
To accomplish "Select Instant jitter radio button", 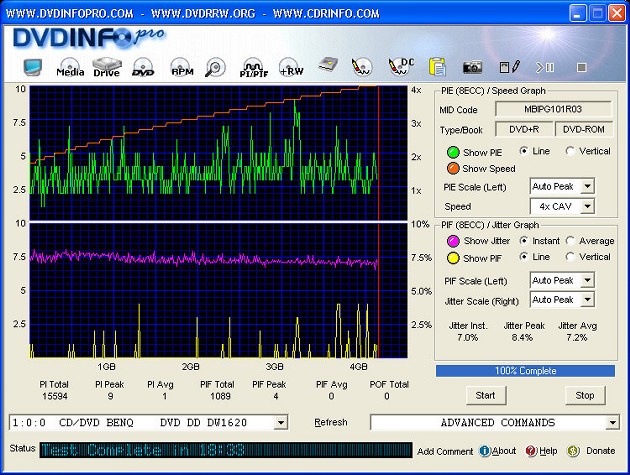I will pyautogui.click(x=524, y=241).
